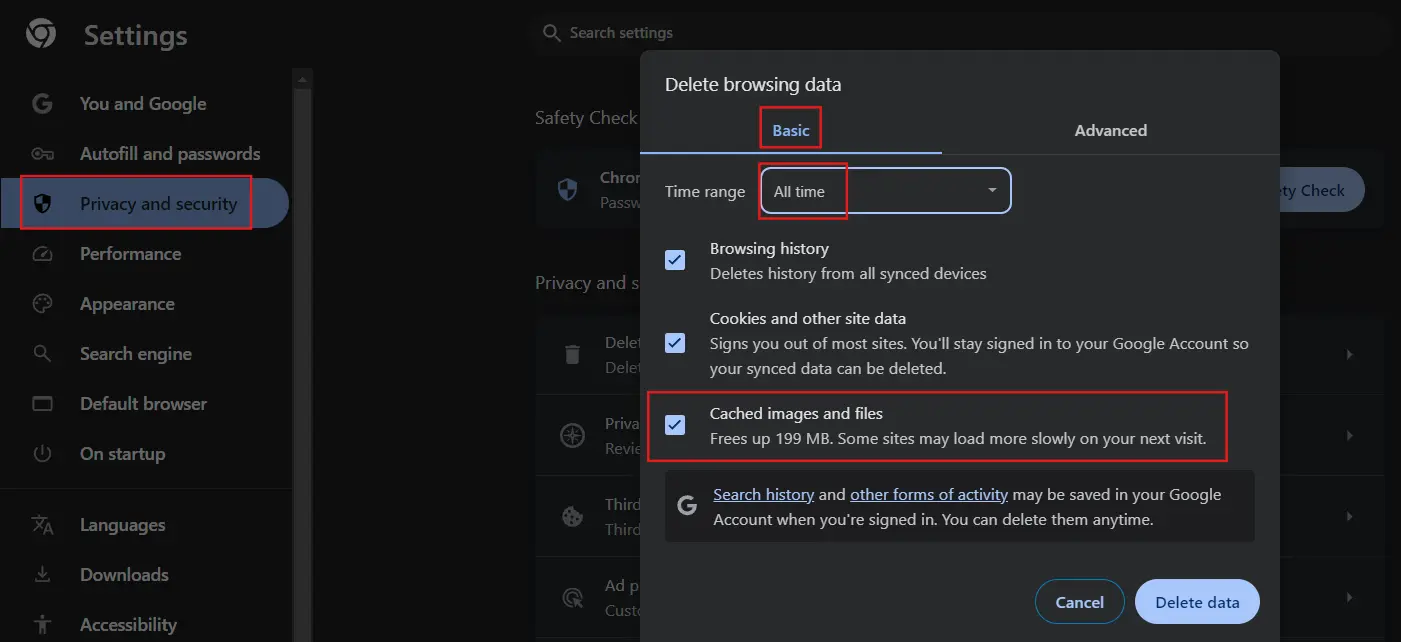The image size is (1401, 642).
Task: Click the Privacy and security shield icon
Action: click(42, 204)
